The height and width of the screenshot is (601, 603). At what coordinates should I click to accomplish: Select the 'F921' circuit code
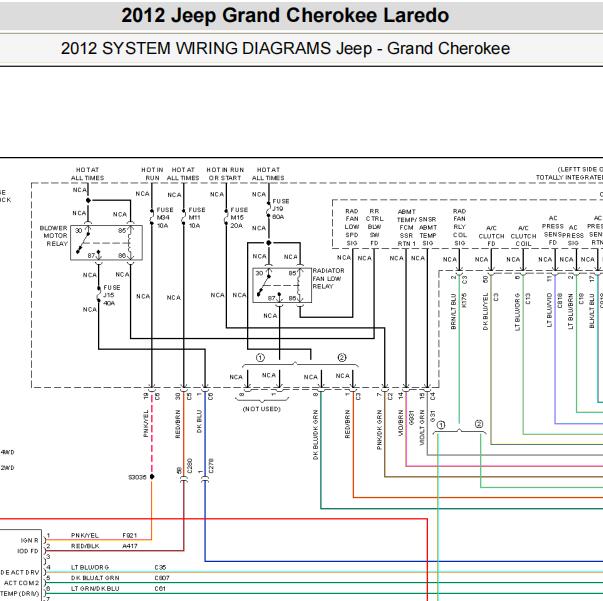130,535
